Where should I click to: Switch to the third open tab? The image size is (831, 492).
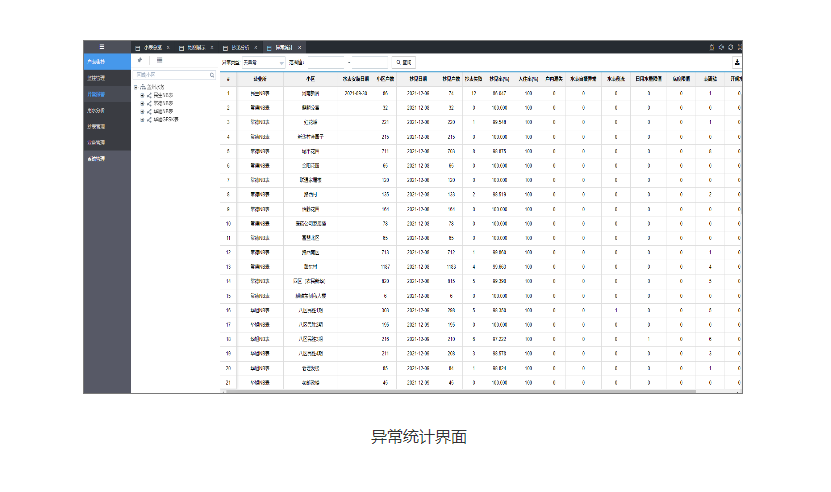click(240, 48)
